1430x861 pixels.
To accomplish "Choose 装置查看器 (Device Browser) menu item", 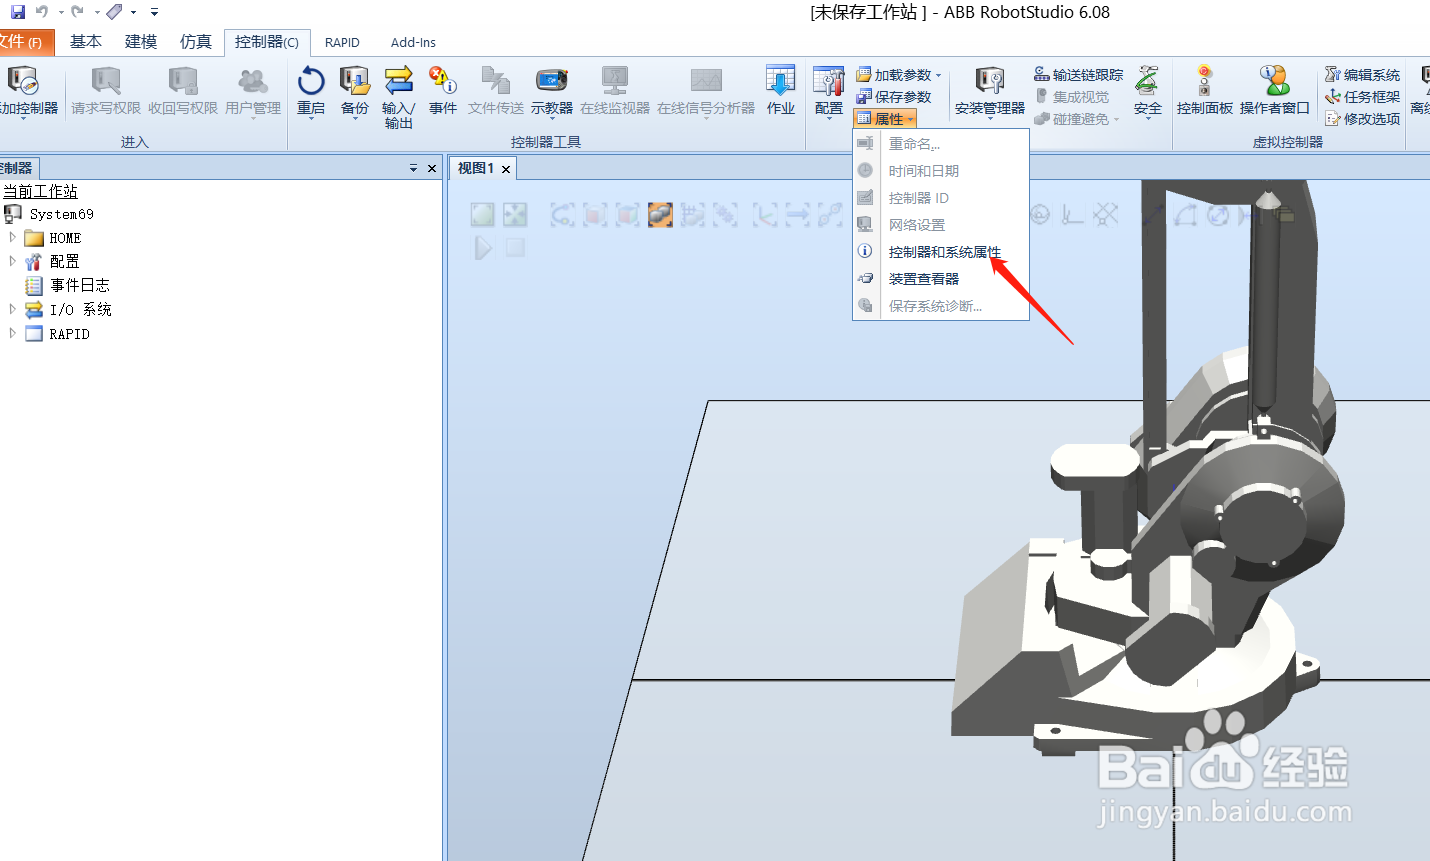I will click(941, 279).
